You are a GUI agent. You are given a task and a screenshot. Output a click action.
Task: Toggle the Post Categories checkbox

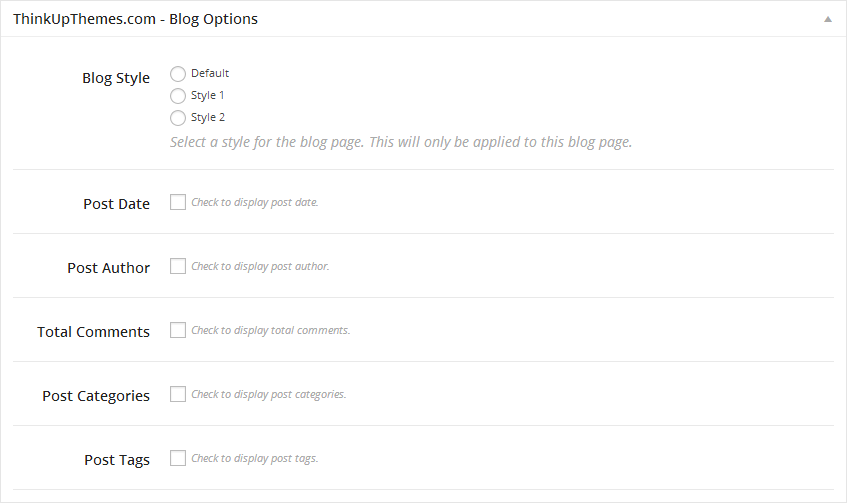click(x=178, y=394)
